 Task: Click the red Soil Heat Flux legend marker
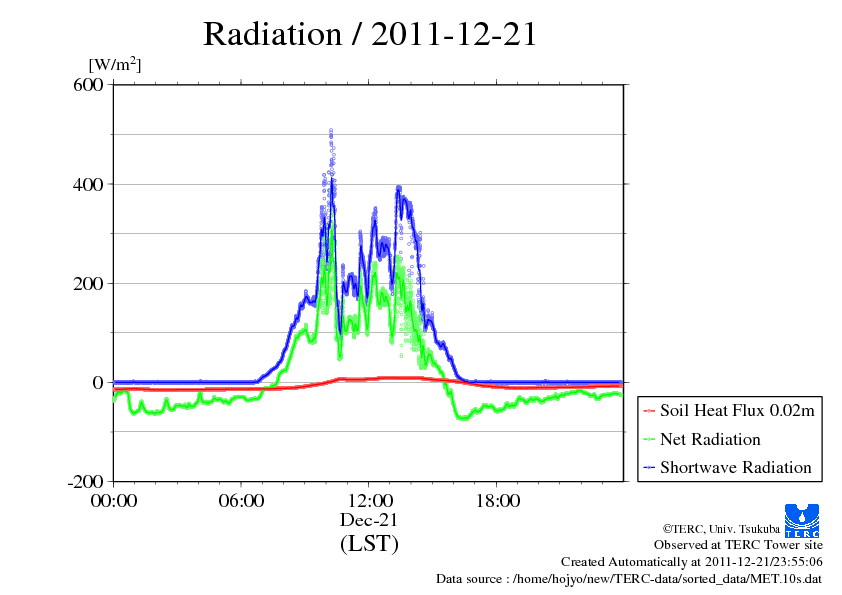pos(649,411)
